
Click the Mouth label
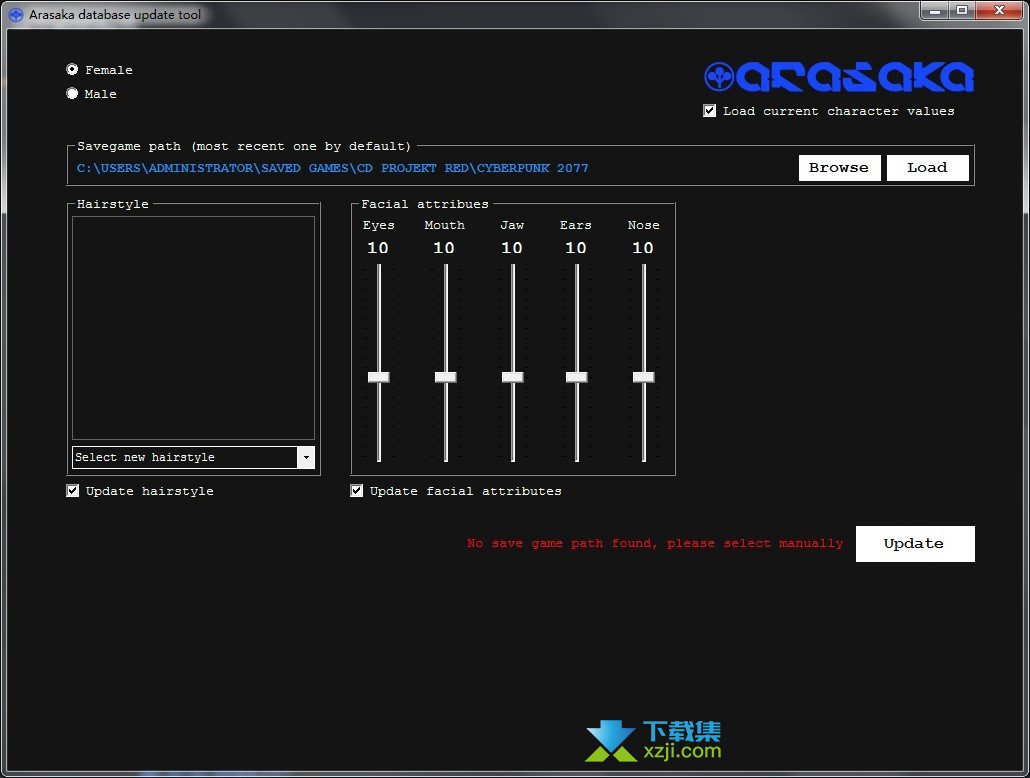445,225
